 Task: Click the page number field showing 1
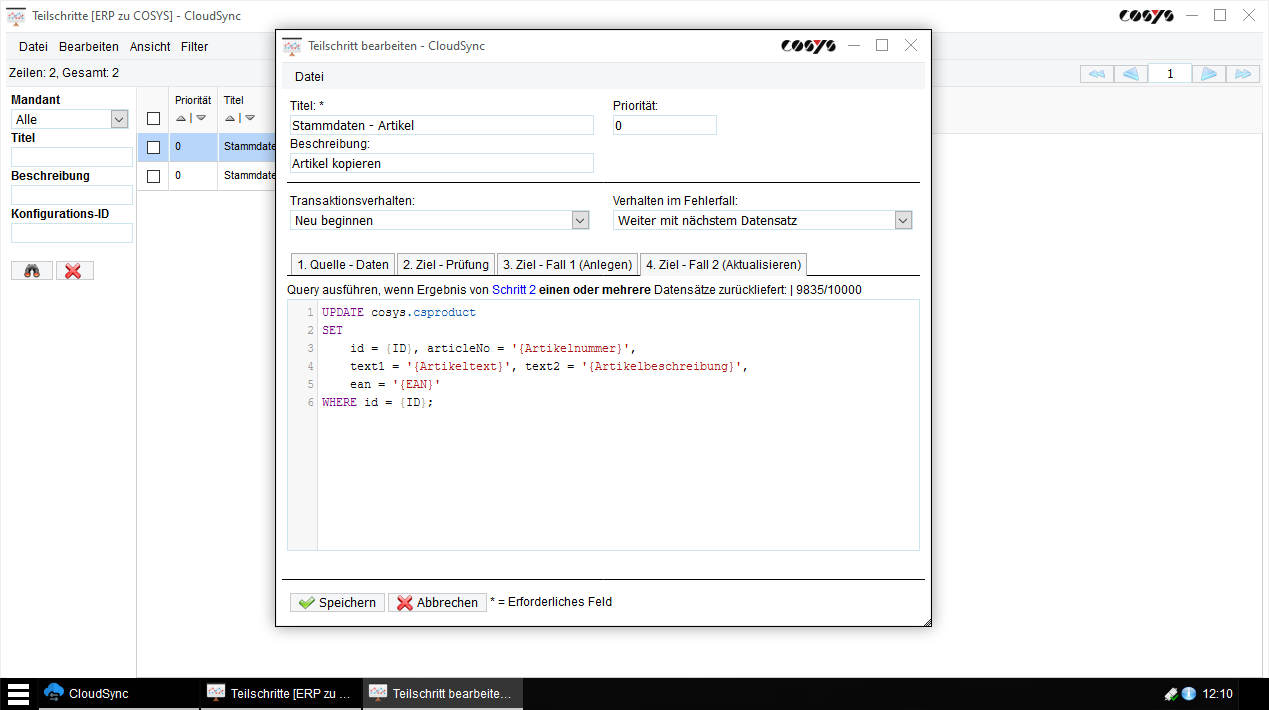point(1170,73)
